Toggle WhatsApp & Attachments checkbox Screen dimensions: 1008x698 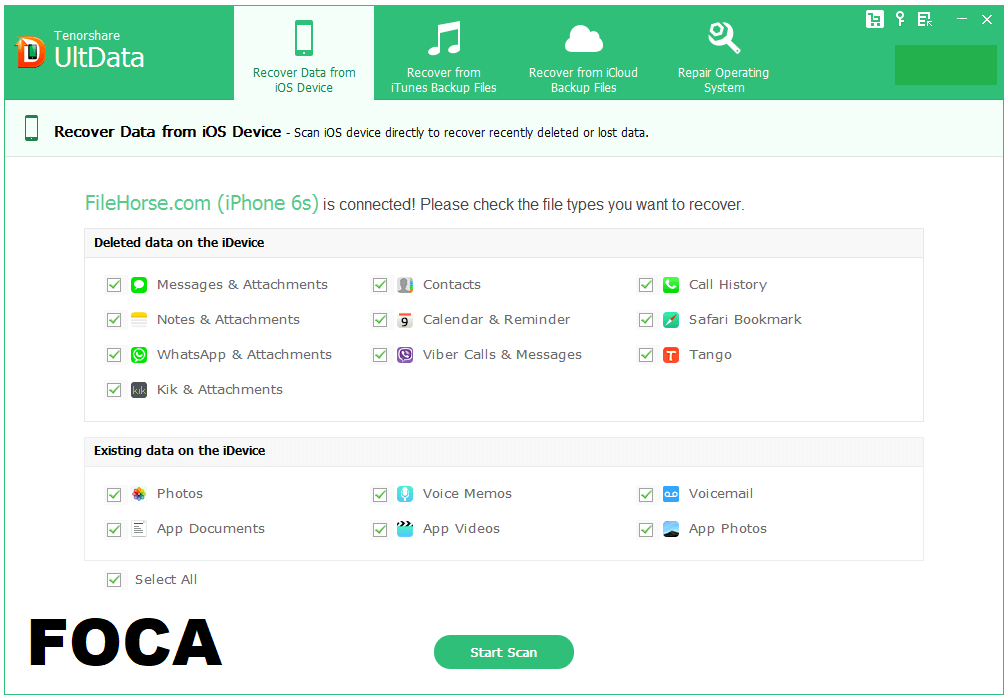(114, 355)
